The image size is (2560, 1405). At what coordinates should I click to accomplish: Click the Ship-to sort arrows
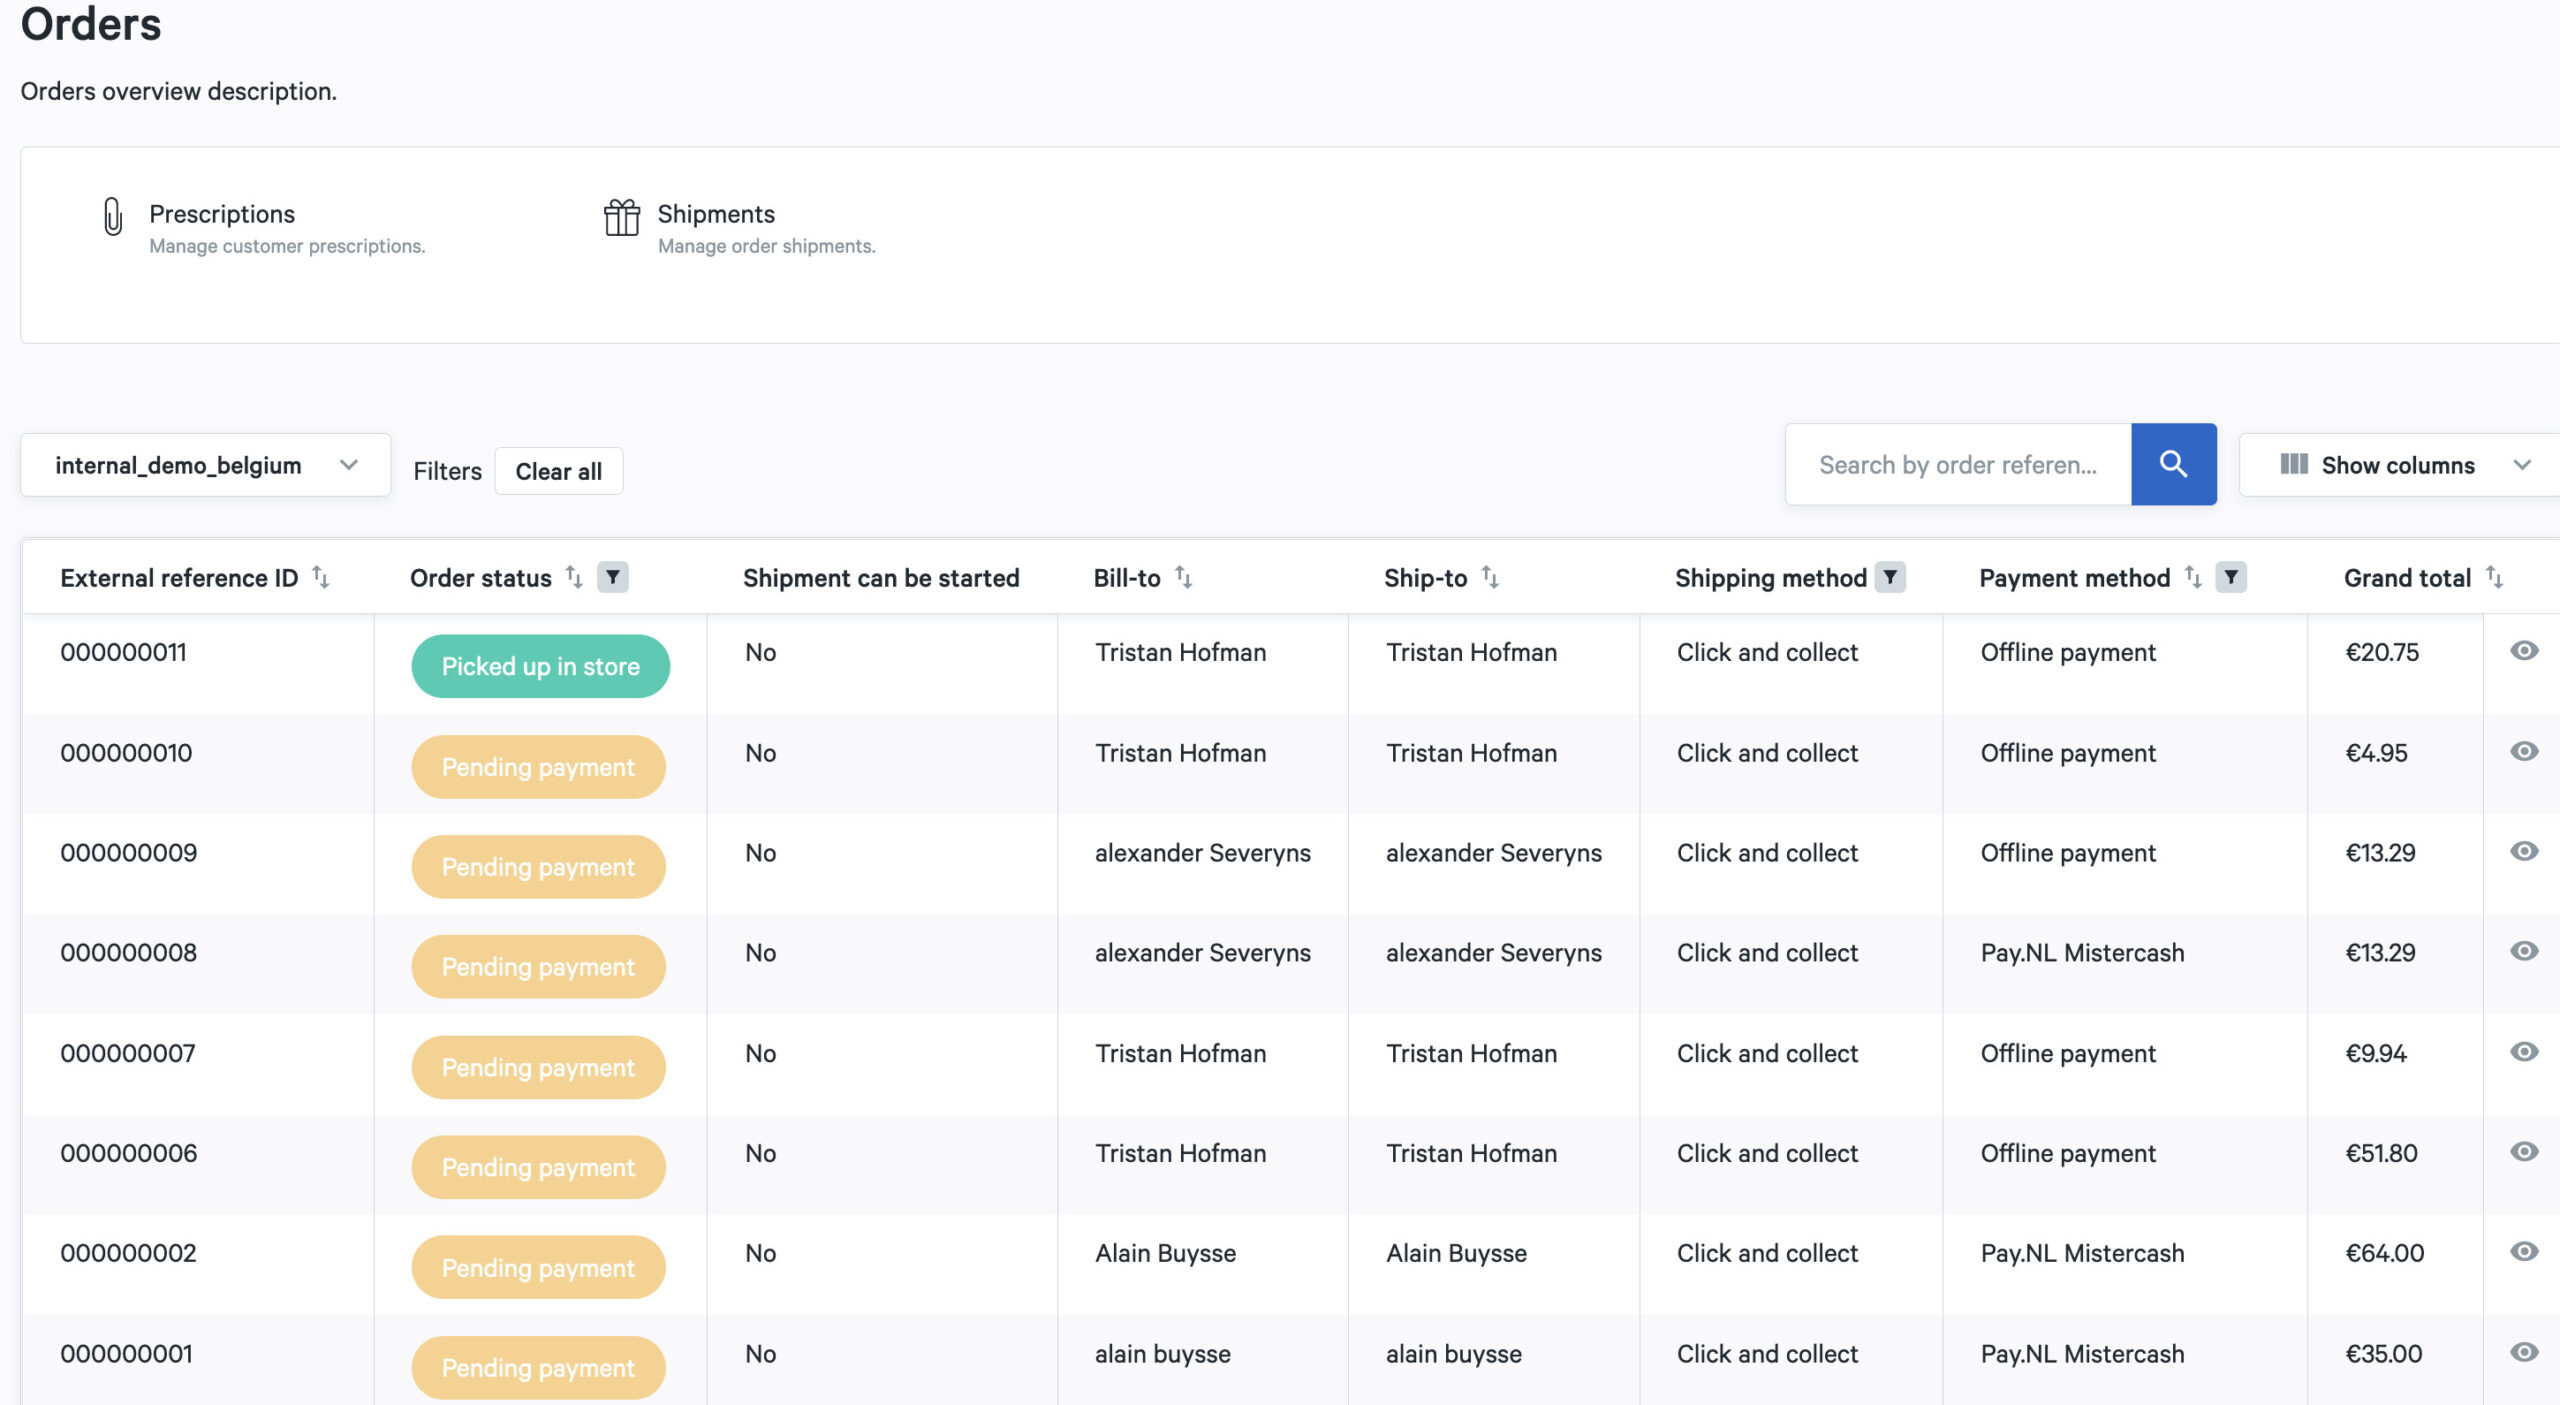point(1490,577)
